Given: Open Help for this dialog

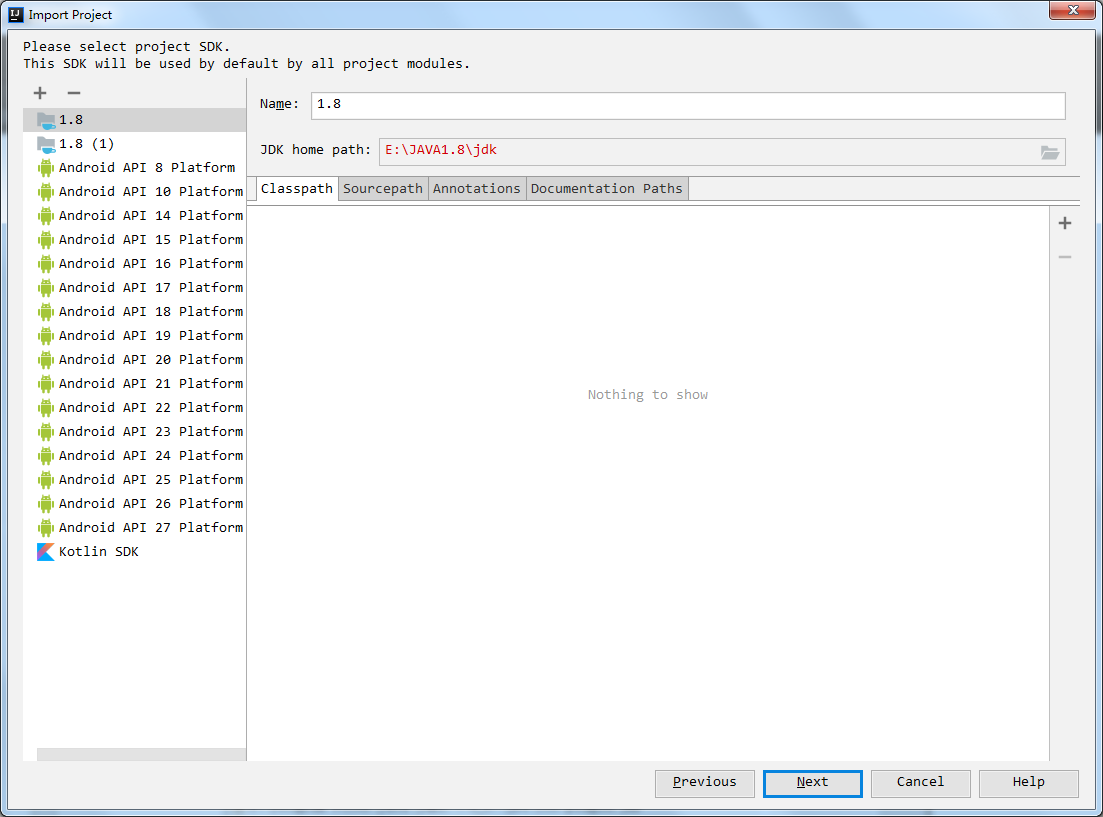Looking at the screenshot, I should point(1028,783).
